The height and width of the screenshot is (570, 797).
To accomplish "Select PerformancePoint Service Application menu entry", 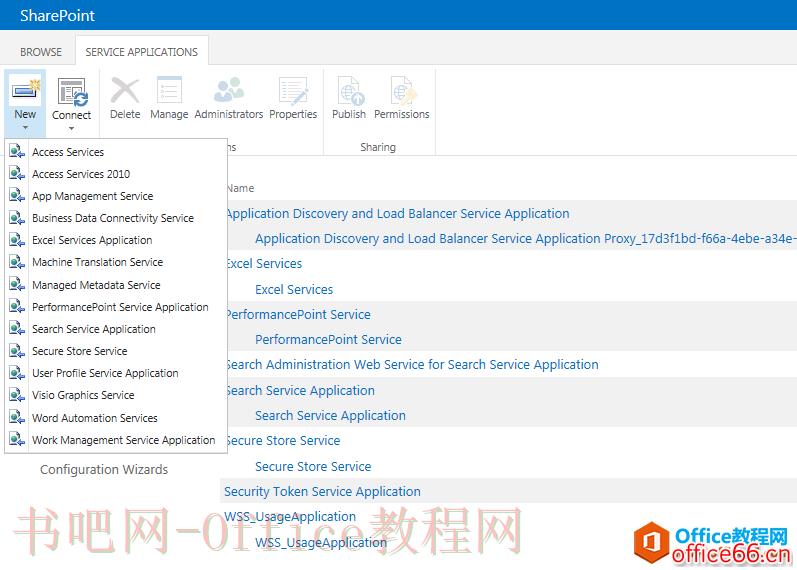I will (120, 307).
